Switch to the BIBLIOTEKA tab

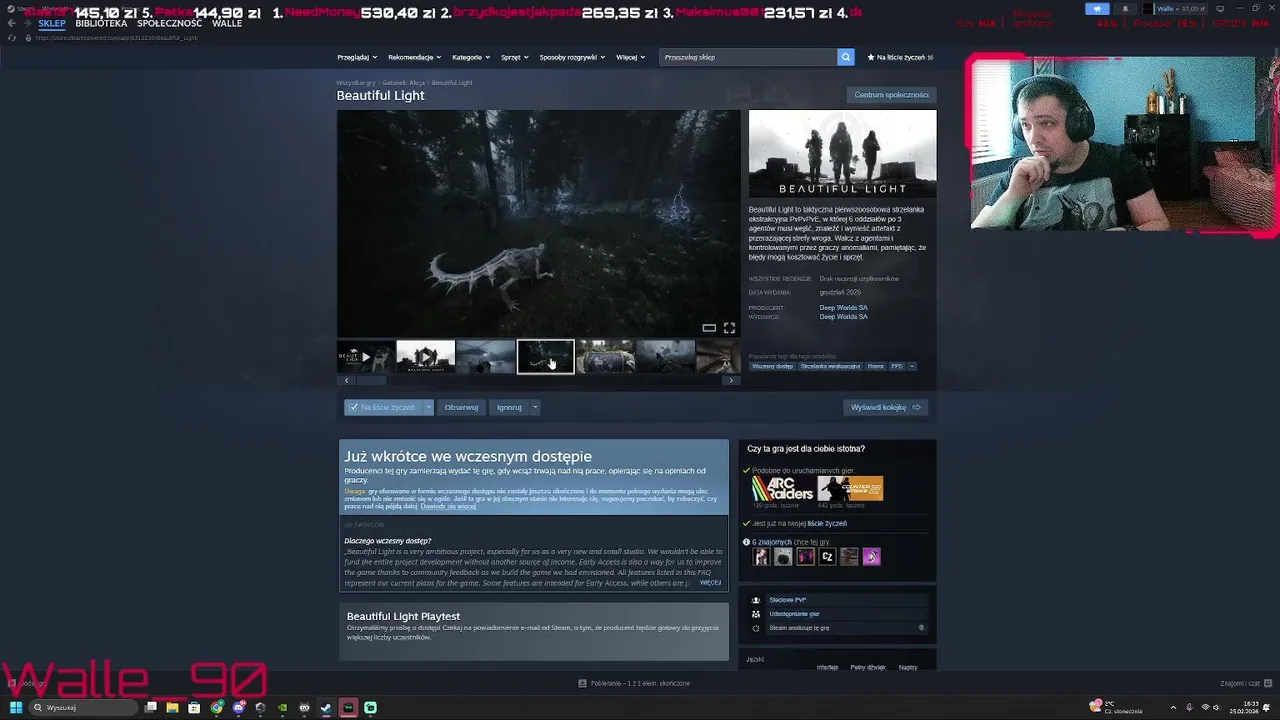101,23
